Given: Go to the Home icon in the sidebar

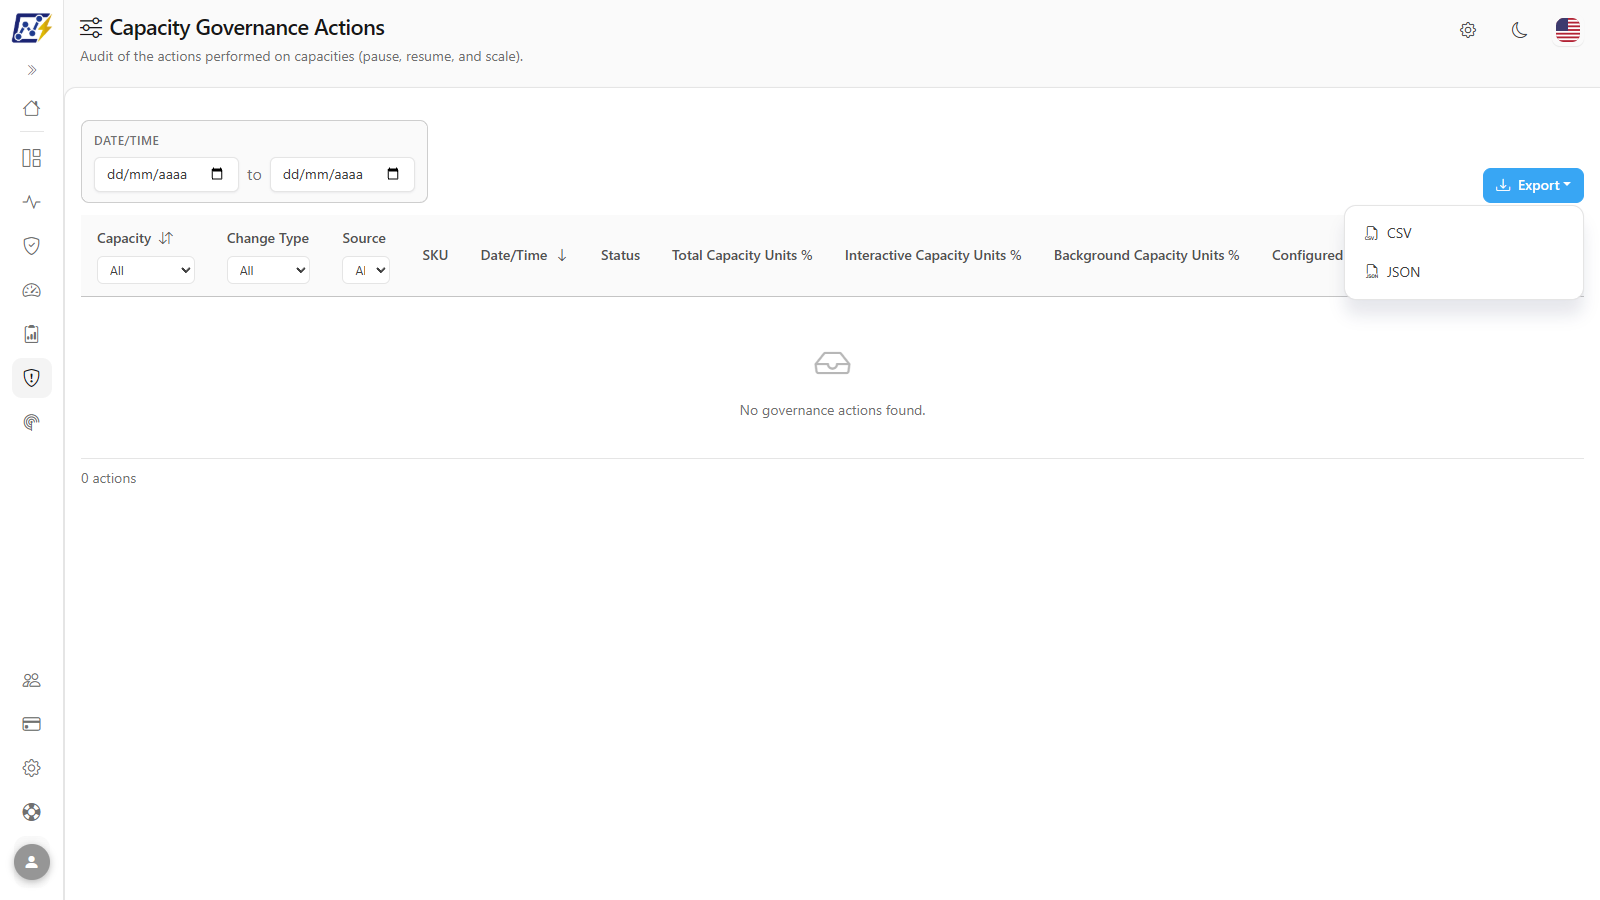Looking at the screenshot, I should click(32, 108).
